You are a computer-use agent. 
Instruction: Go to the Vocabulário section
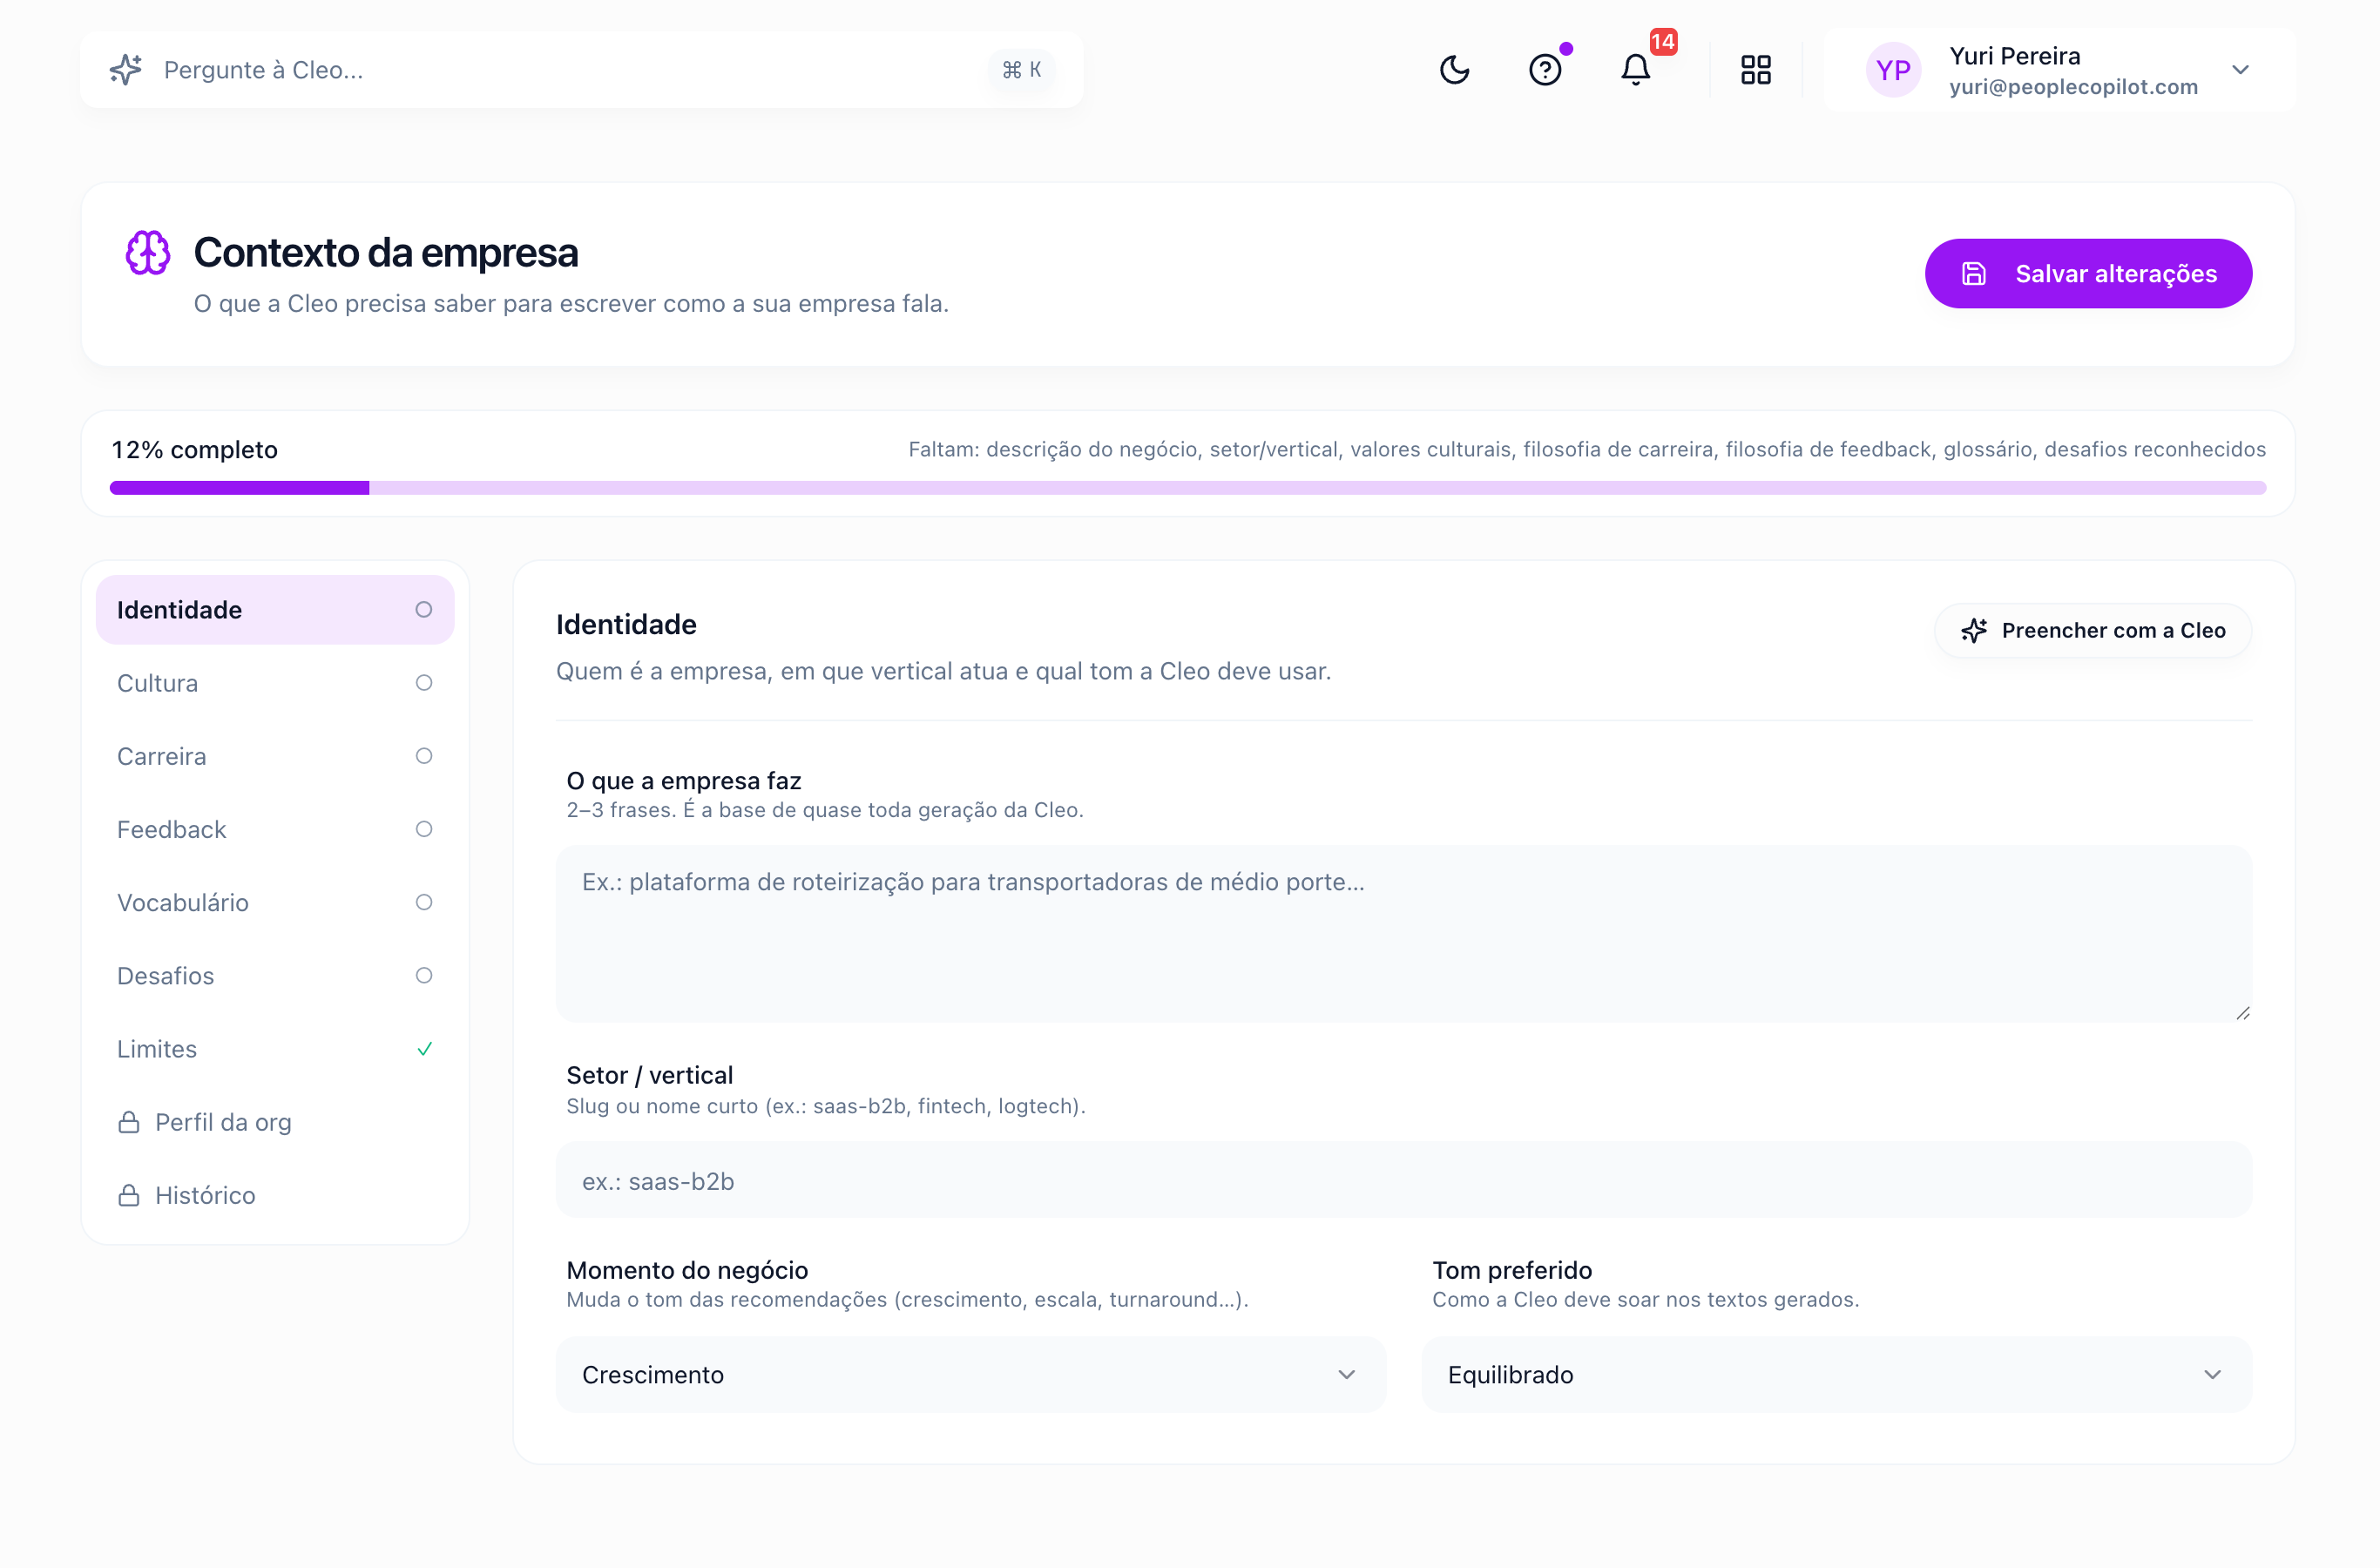(x=275, y=902)
